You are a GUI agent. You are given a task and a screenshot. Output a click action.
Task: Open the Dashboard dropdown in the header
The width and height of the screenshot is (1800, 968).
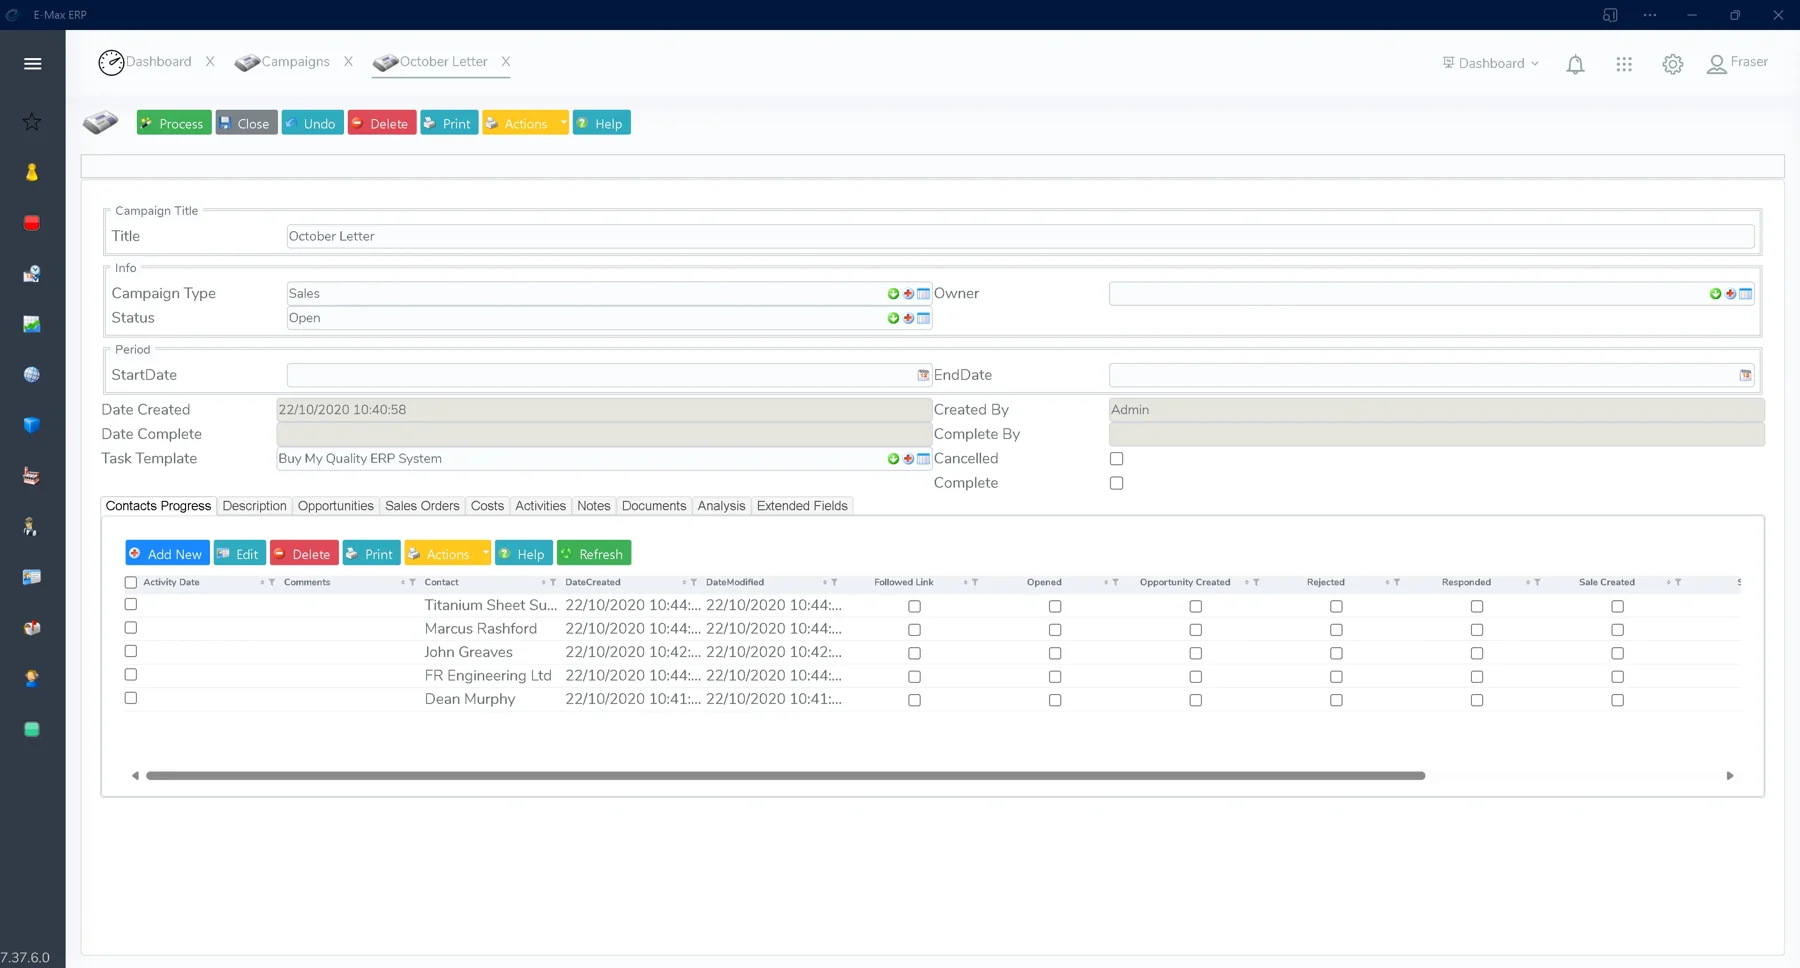(x=1491, y=63)
